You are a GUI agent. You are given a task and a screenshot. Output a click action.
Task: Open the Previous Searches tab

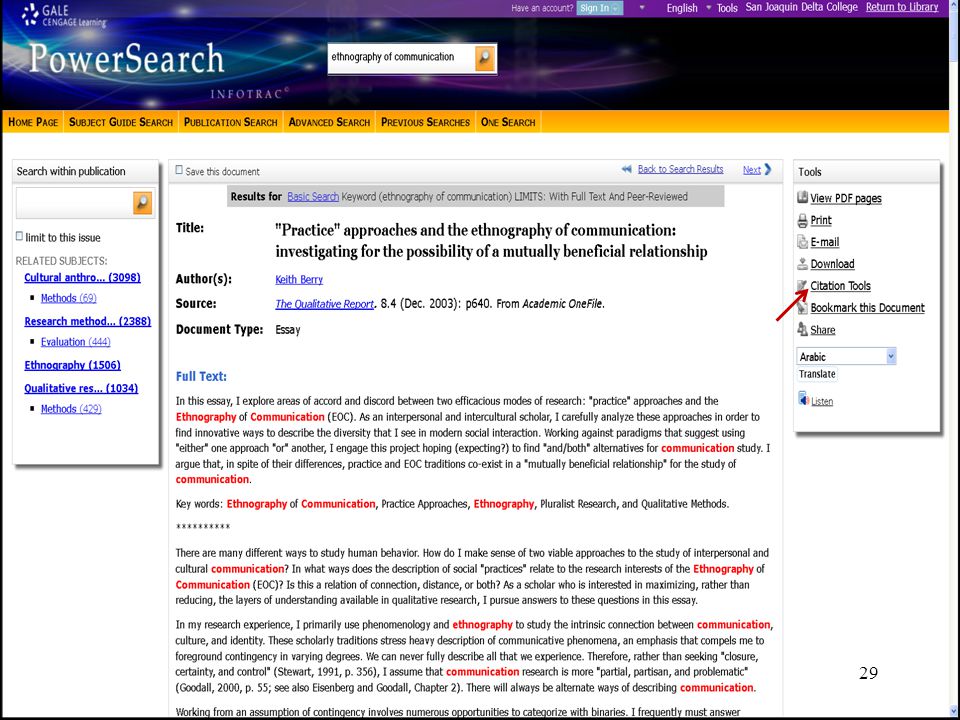pos(426,122)
